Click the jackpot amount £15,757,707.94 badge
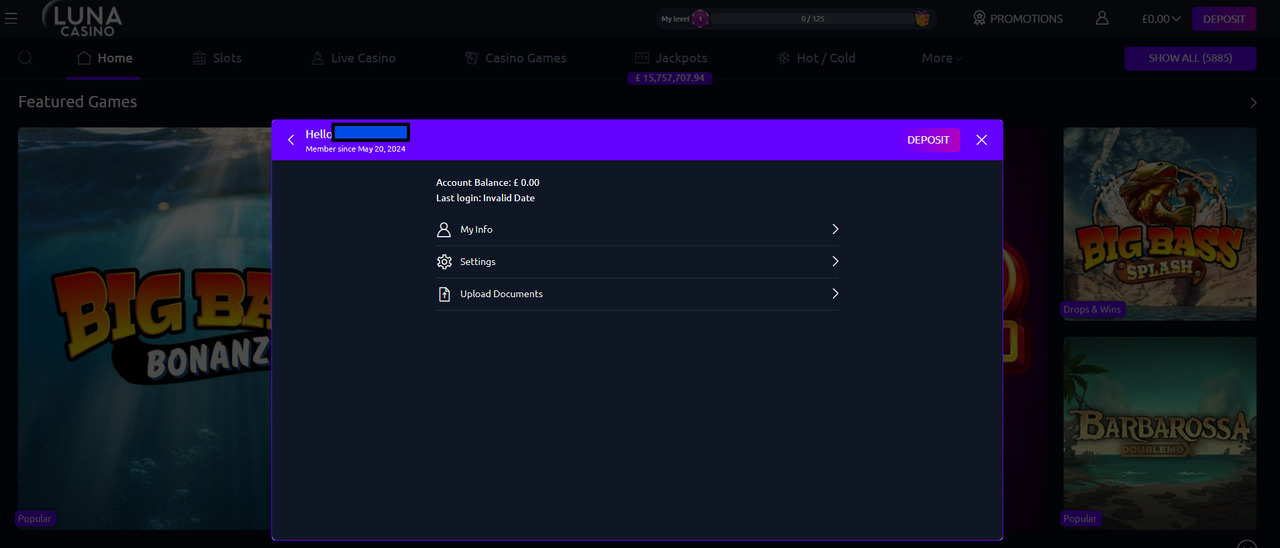1280x548 pixels. coord(670,78)
